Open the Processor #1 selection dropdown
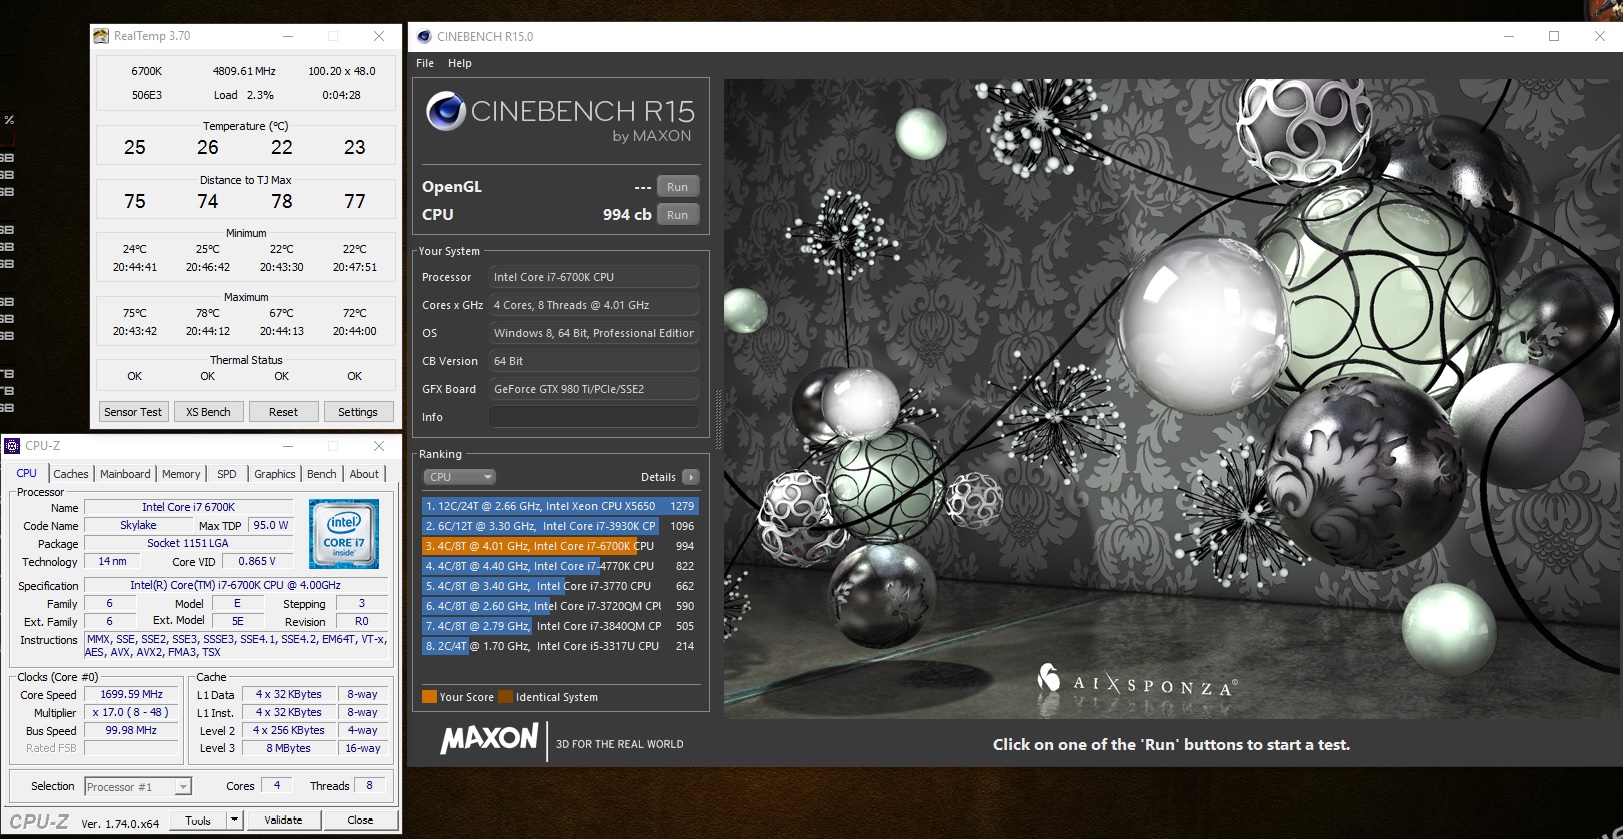 (x=138, y=787)
